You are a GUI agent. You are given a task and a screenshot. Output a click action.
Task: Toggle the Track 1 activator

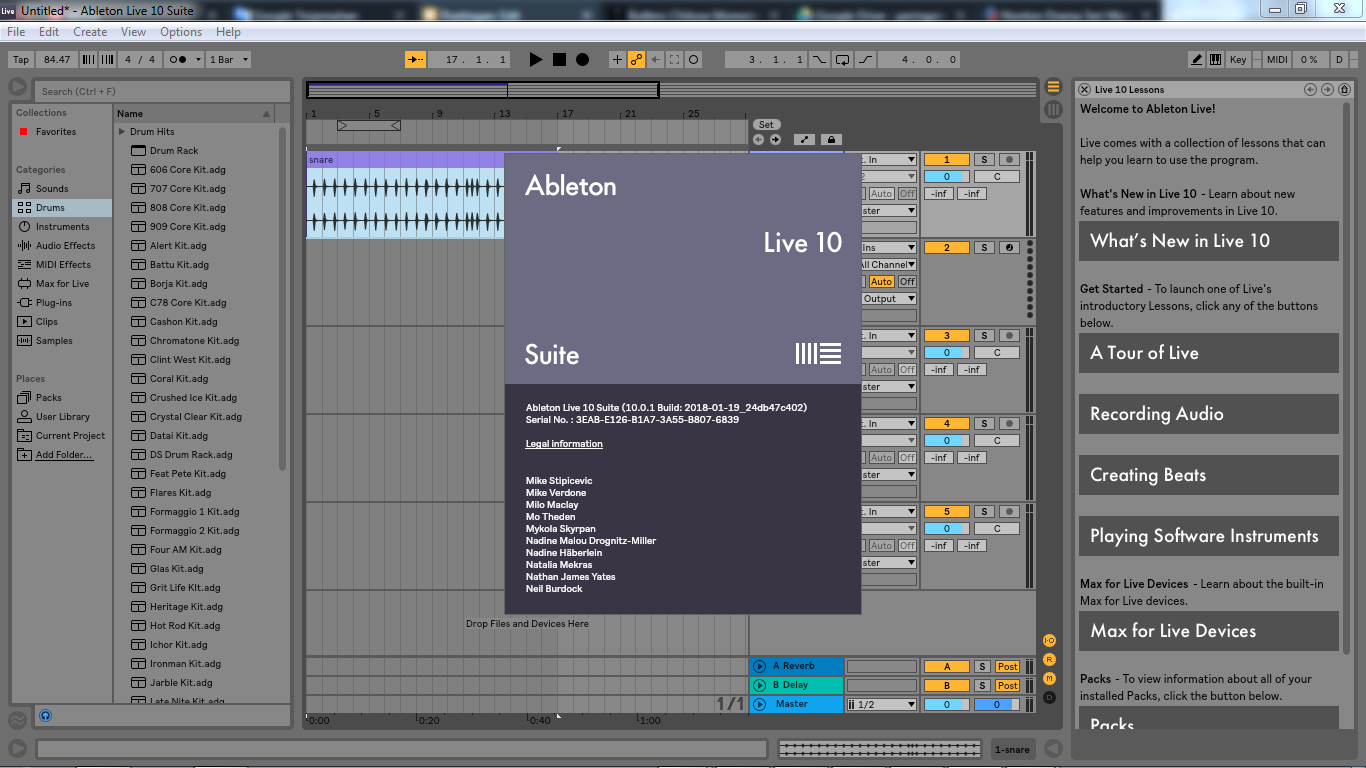point(946,160)
